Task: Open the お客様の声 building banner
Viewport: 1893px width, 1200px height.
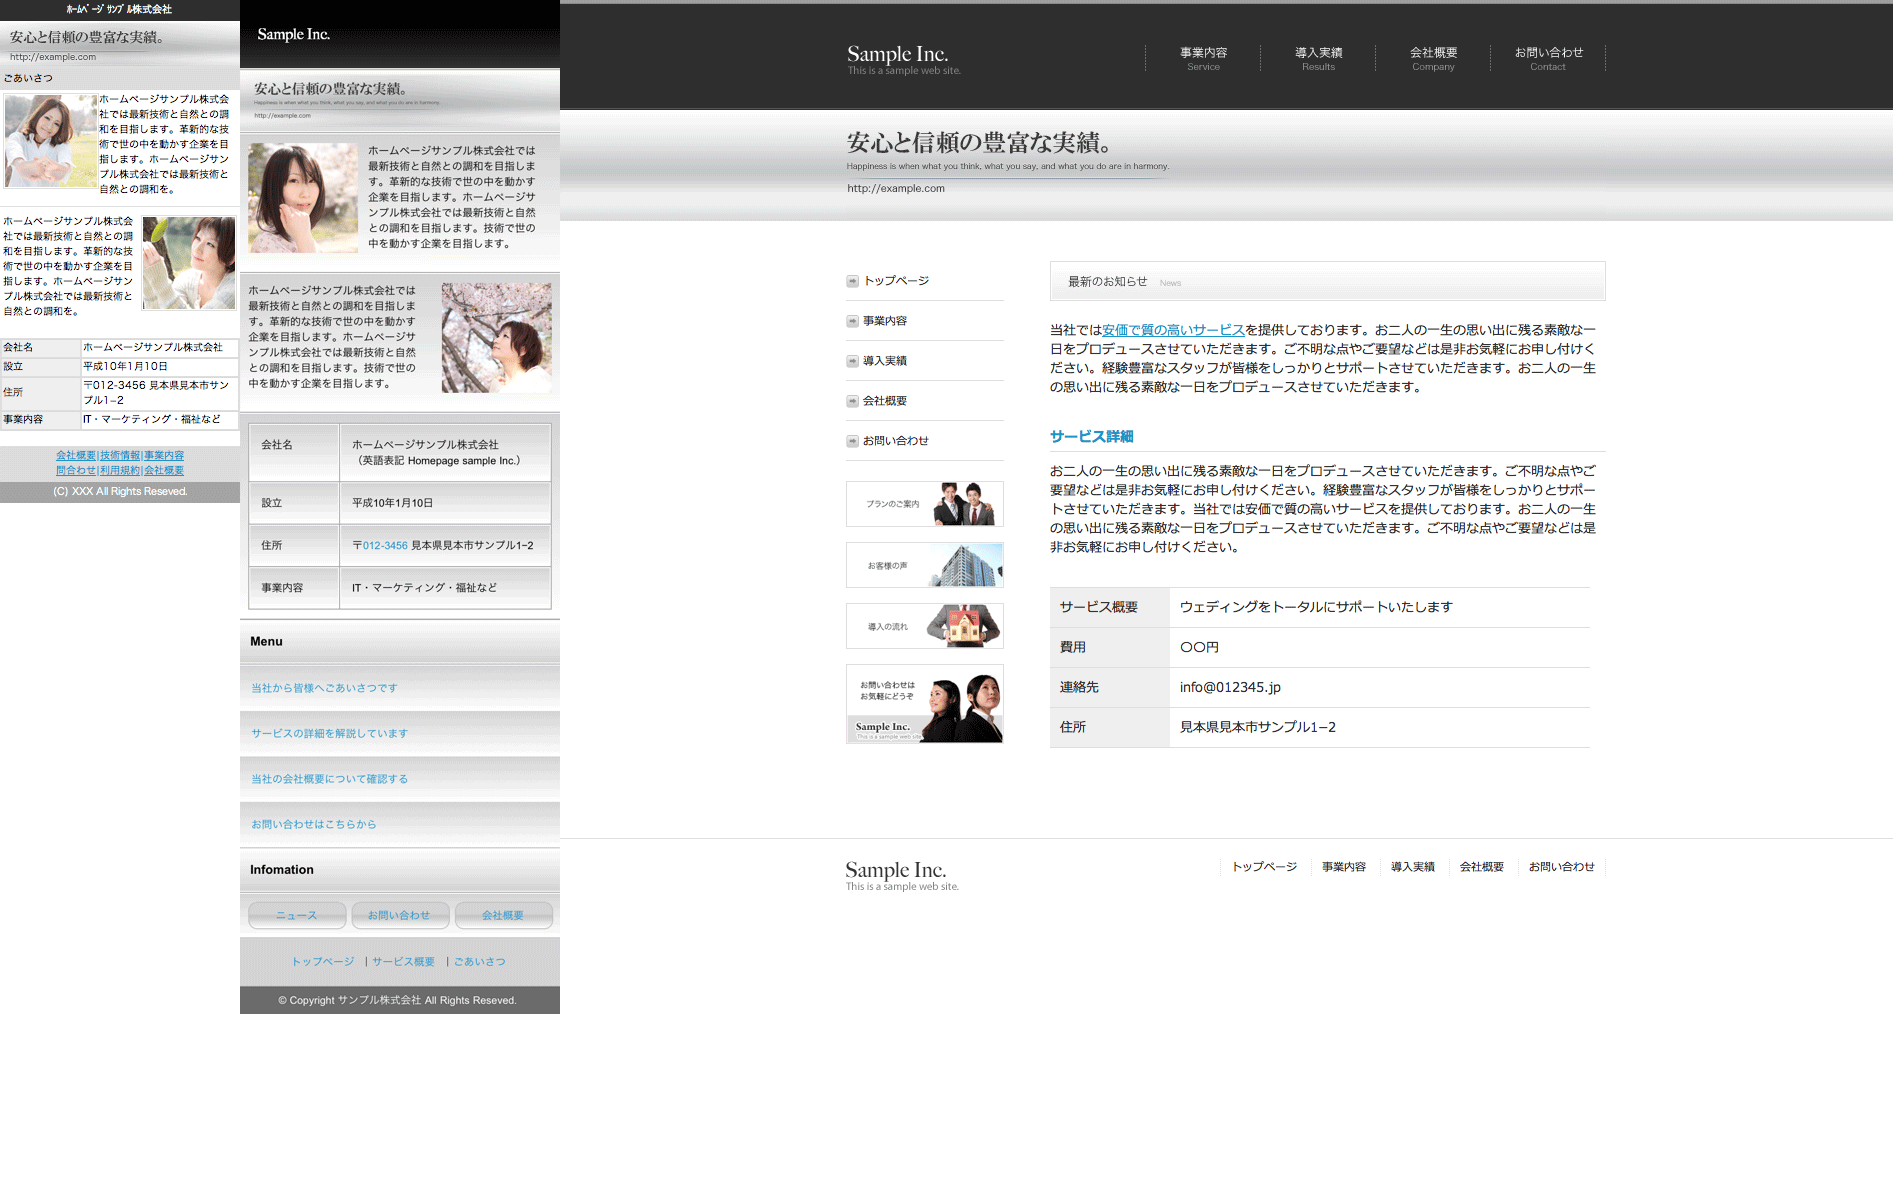Action: [924, 565]
